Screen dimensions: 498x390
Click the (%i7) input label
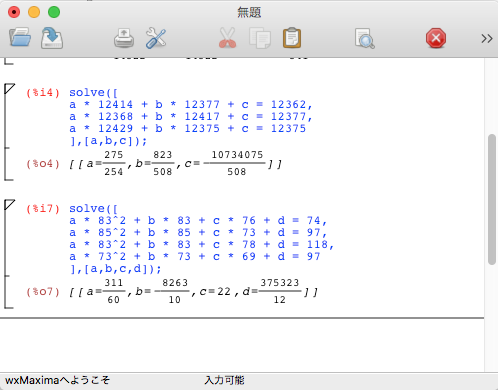[x=43, y=209]
